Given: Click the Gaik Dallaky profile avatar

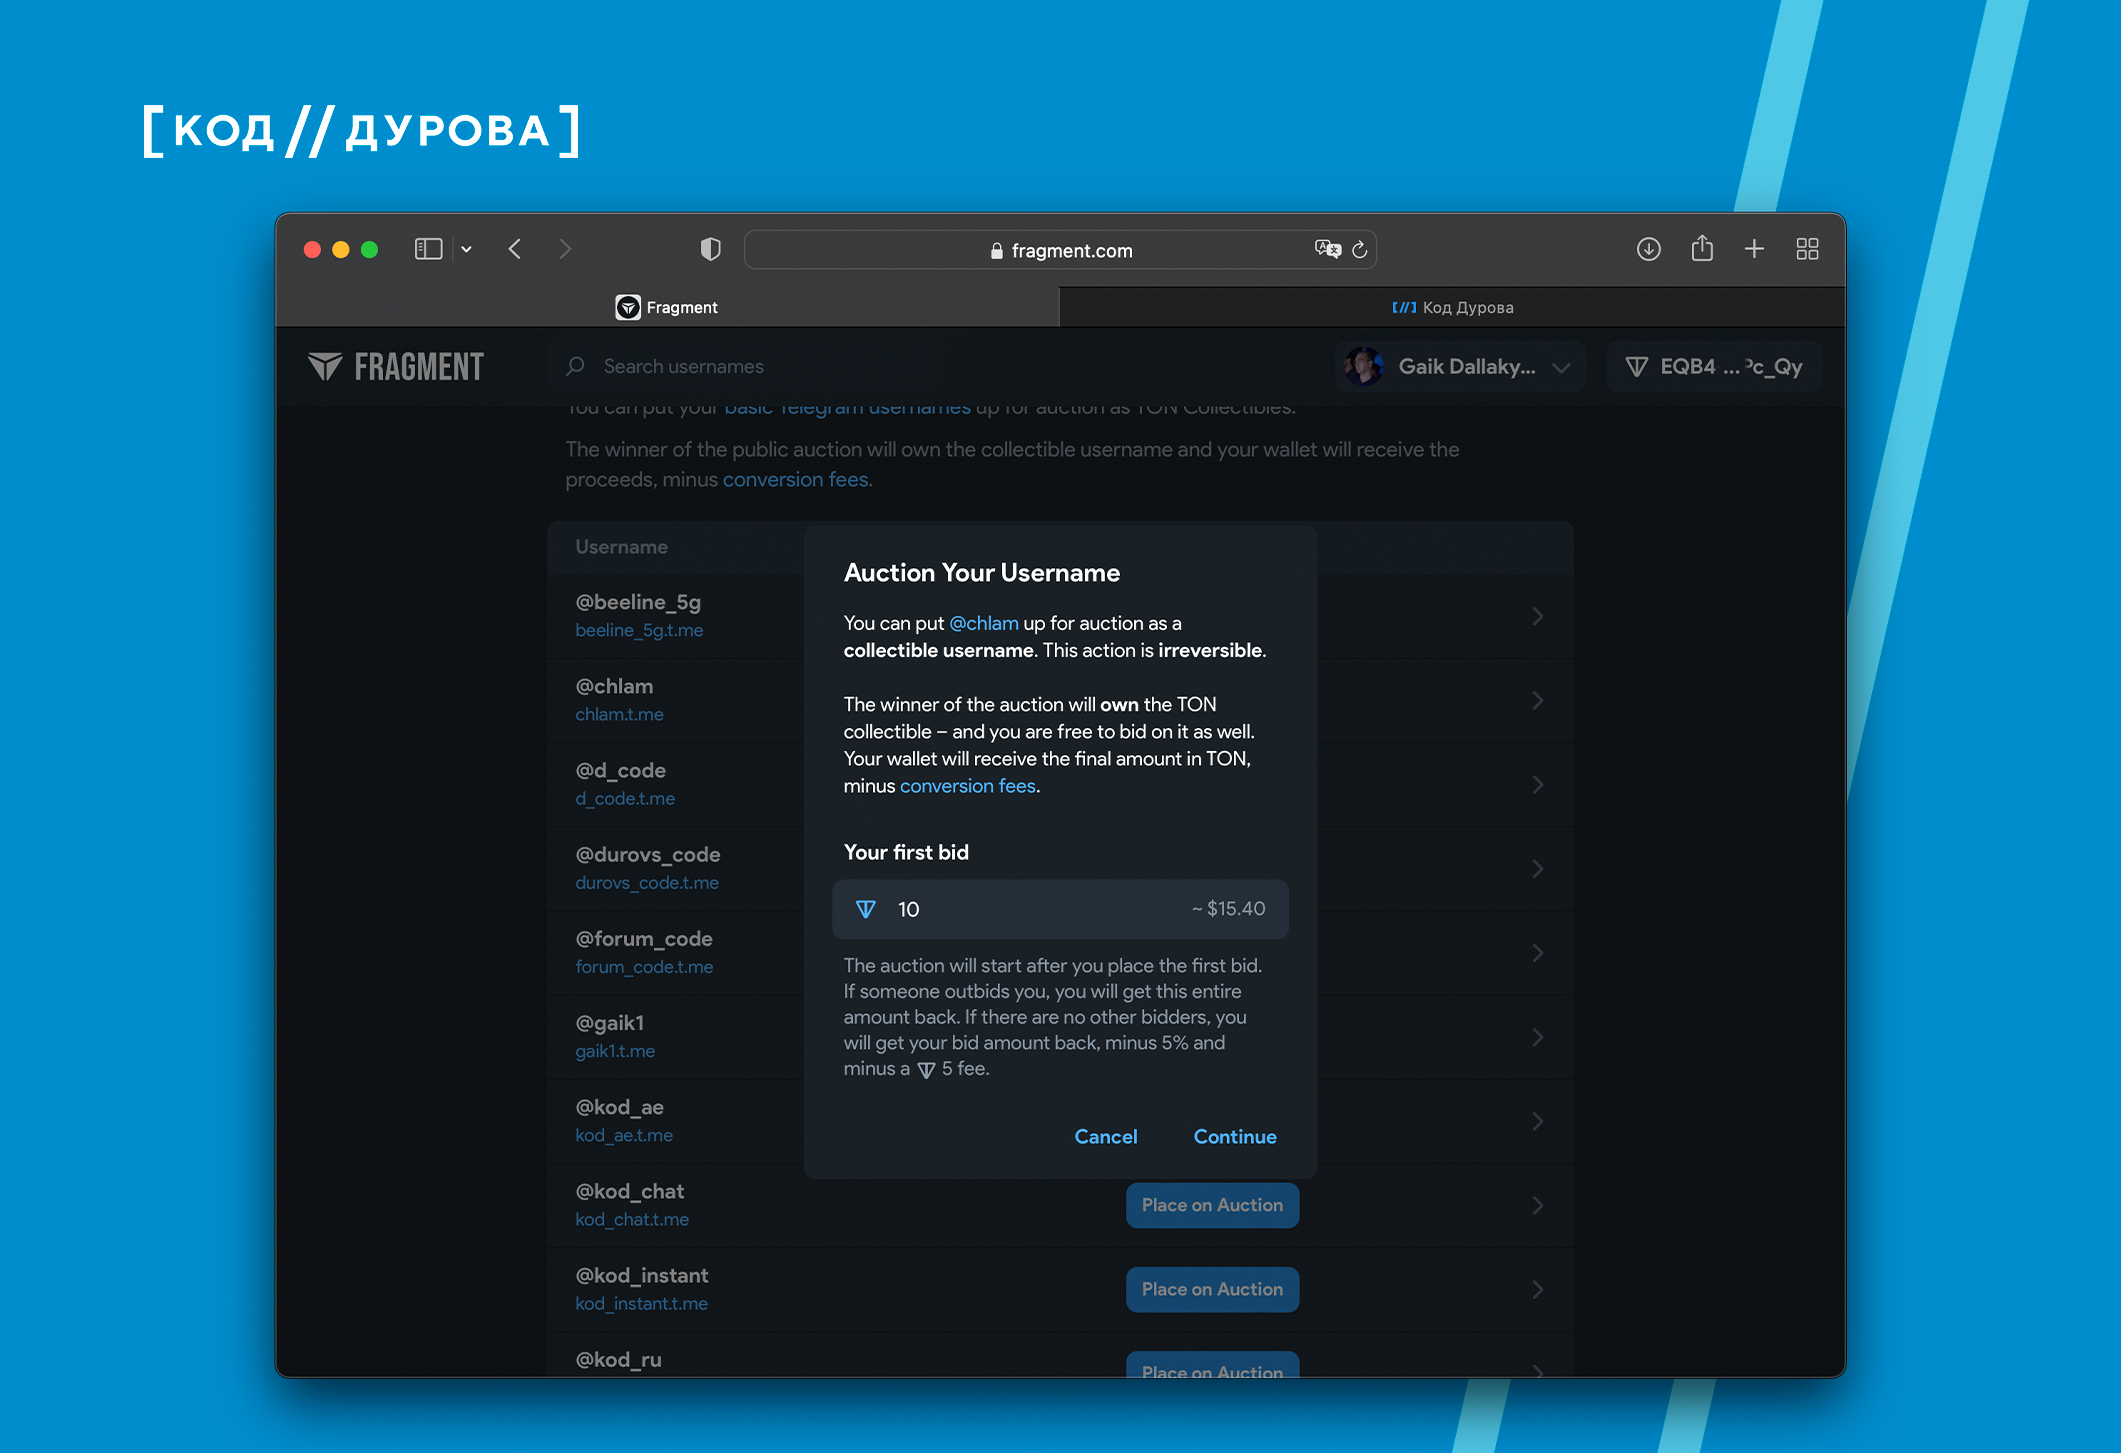Looking at the screenshot, I should [x=1364, y=367].
